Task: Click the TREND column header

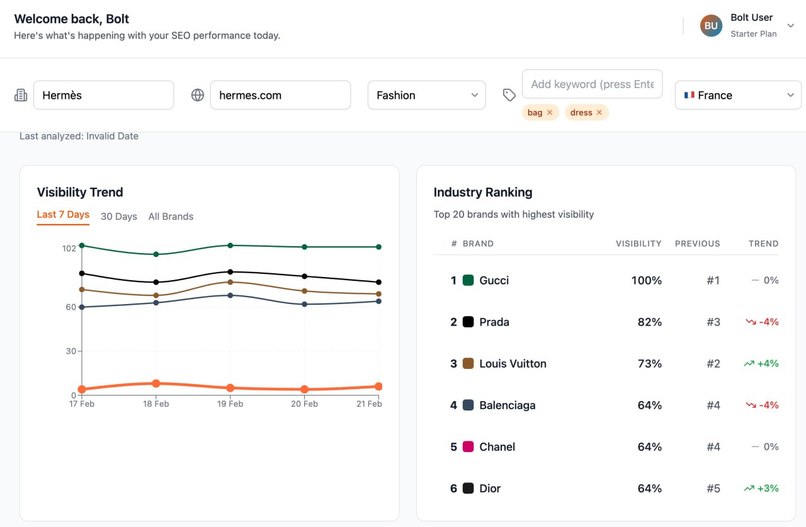Action: click(763, 244)
